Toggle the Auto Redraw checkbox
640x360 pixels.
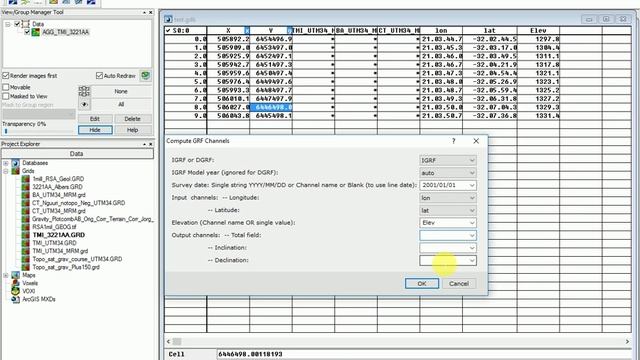[x=99, y=76]
